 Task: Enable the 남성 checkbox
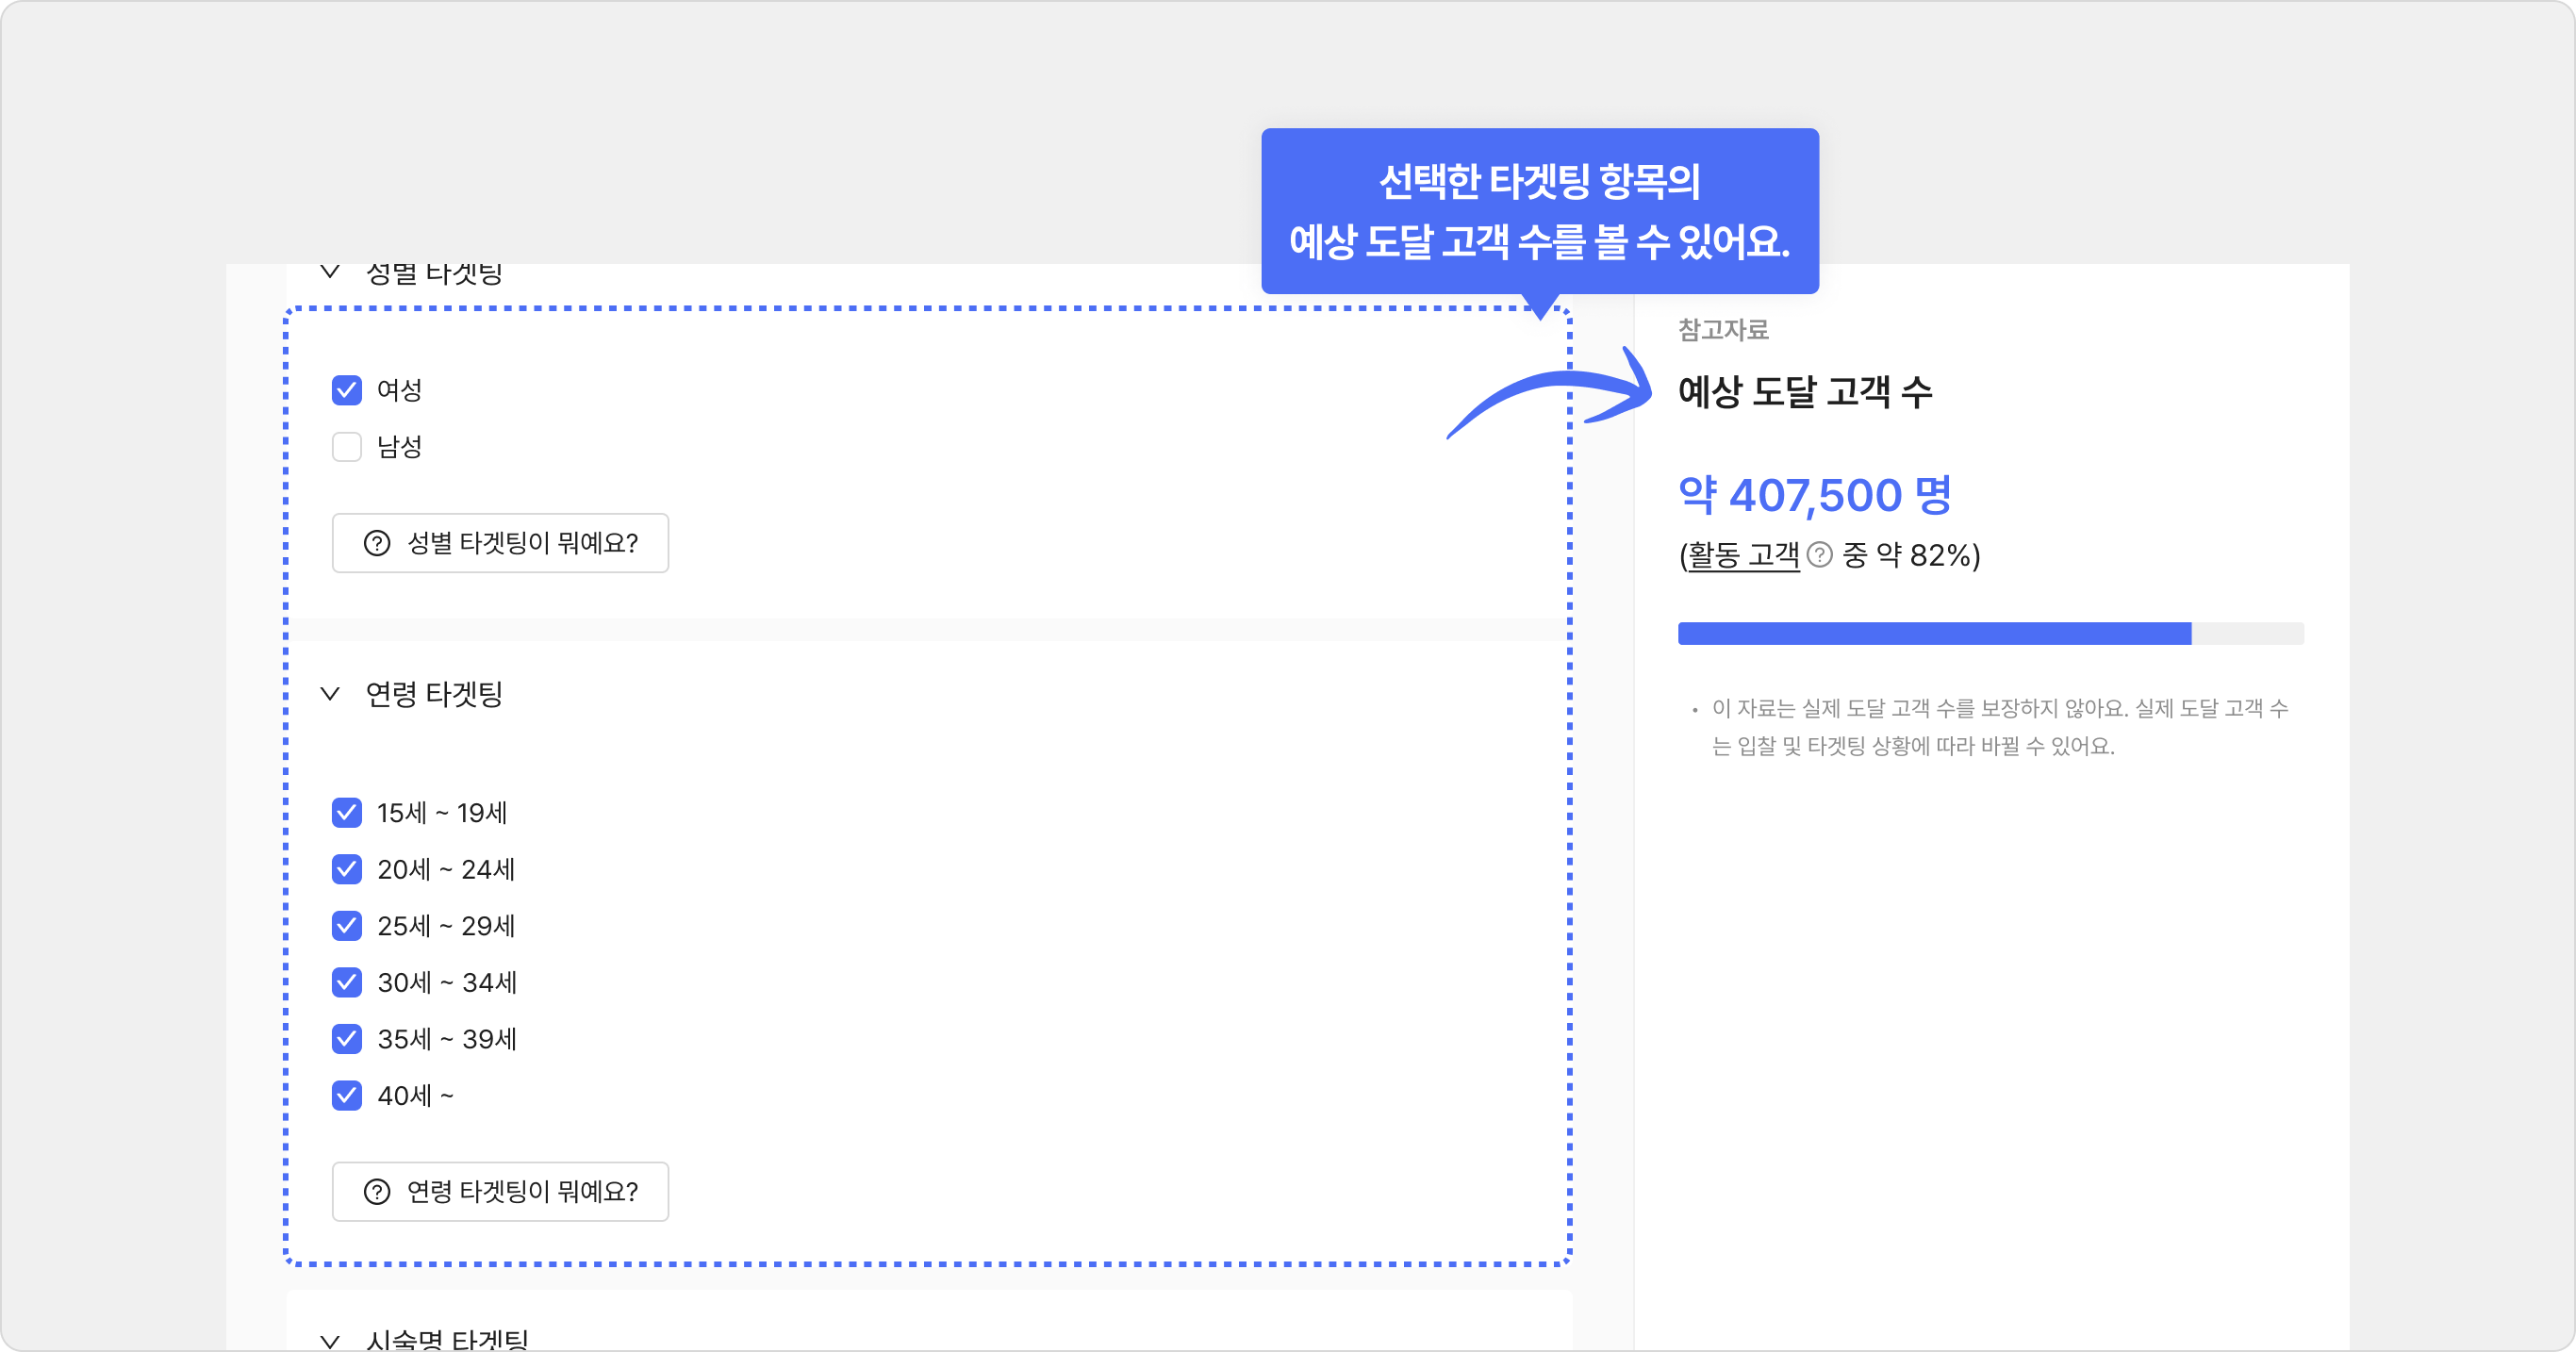[x=346, y=447]
